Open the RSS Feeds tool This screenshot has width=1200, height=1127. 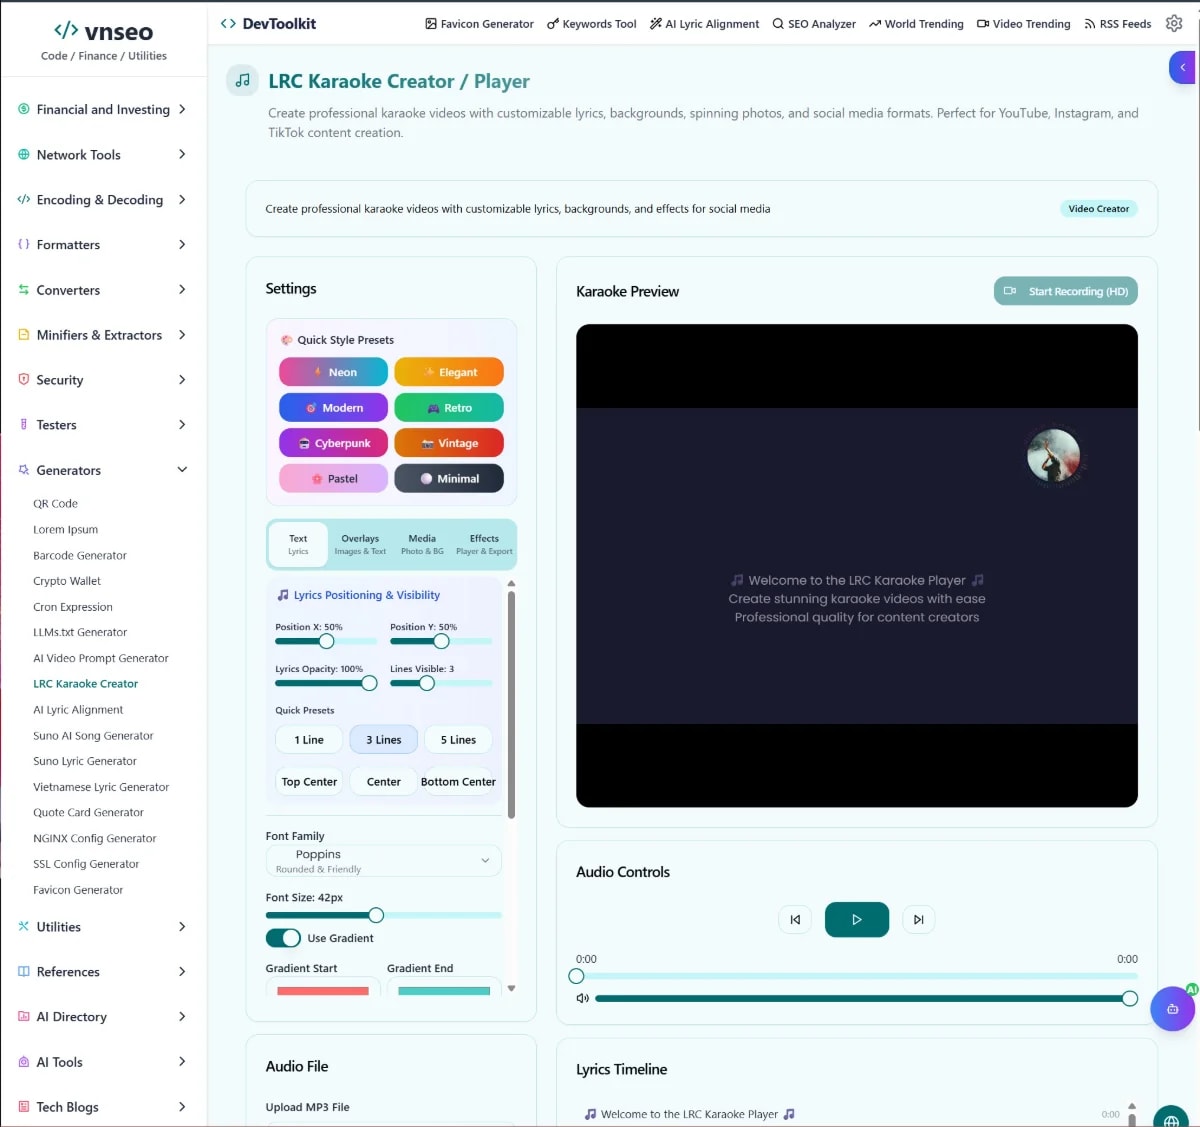[x=1117, y=23]
